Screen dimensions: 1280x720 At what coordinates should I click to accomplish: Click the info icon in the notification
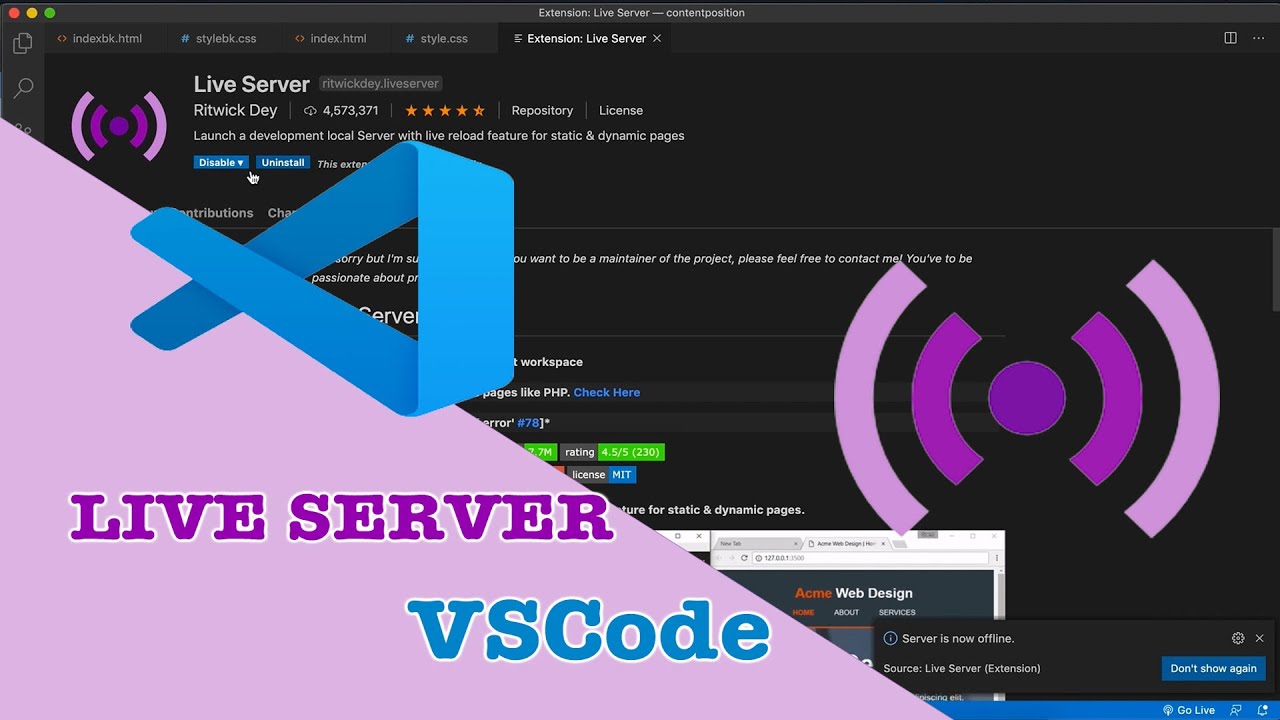pyautogui.click(x=890, y=638)
